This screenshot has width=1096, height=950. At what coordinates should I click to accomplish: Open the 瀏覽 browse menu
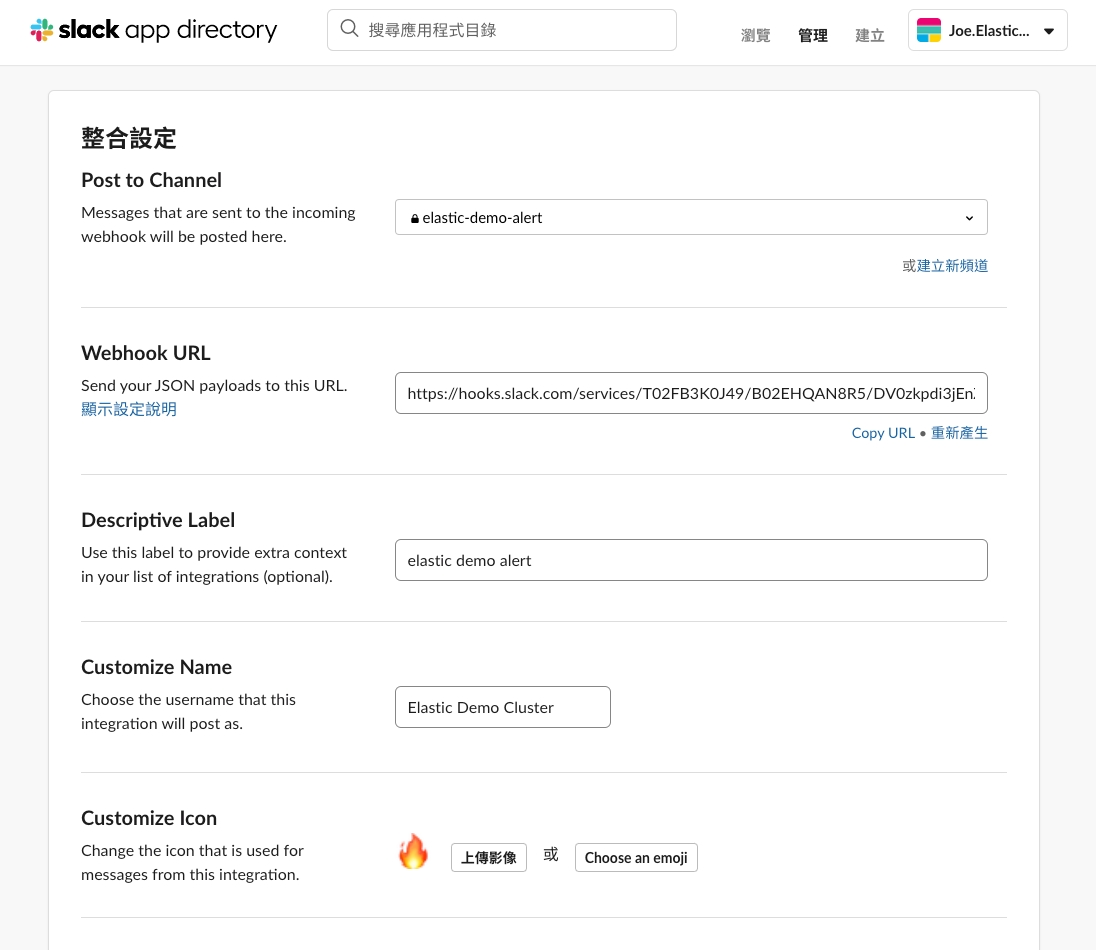(x=756, y=35)
